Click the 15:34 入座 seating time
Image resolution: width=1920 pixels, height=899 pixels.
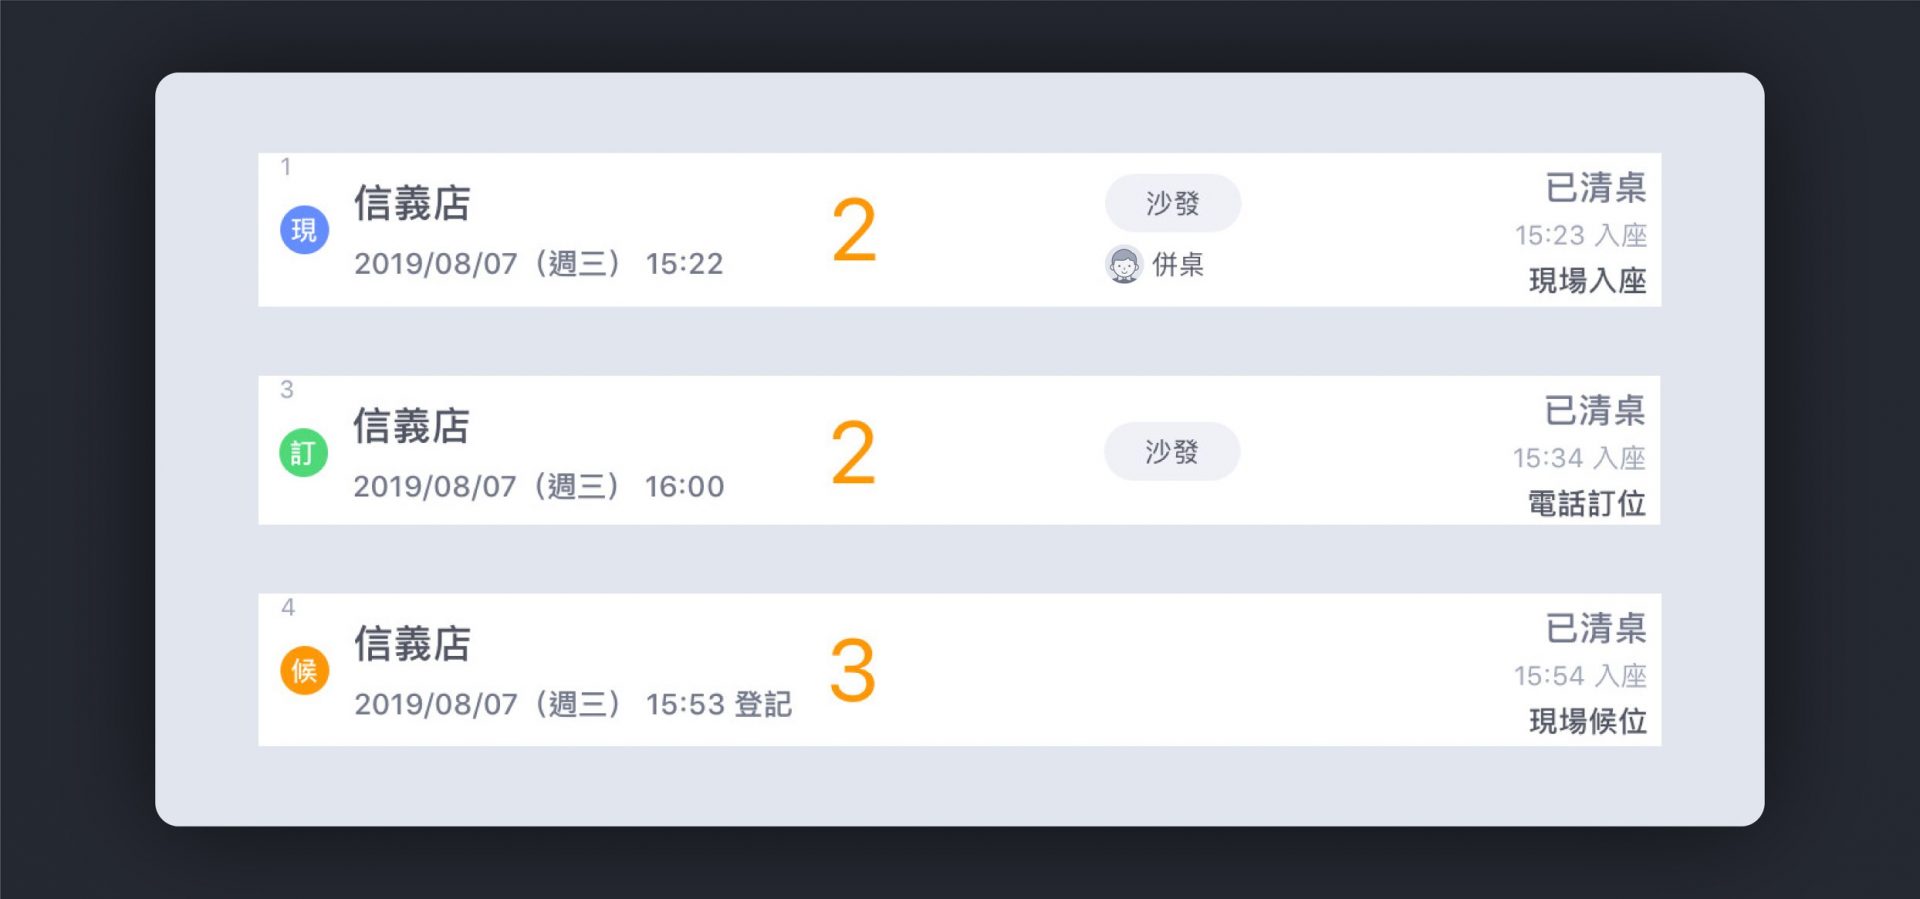(1579, 458)
